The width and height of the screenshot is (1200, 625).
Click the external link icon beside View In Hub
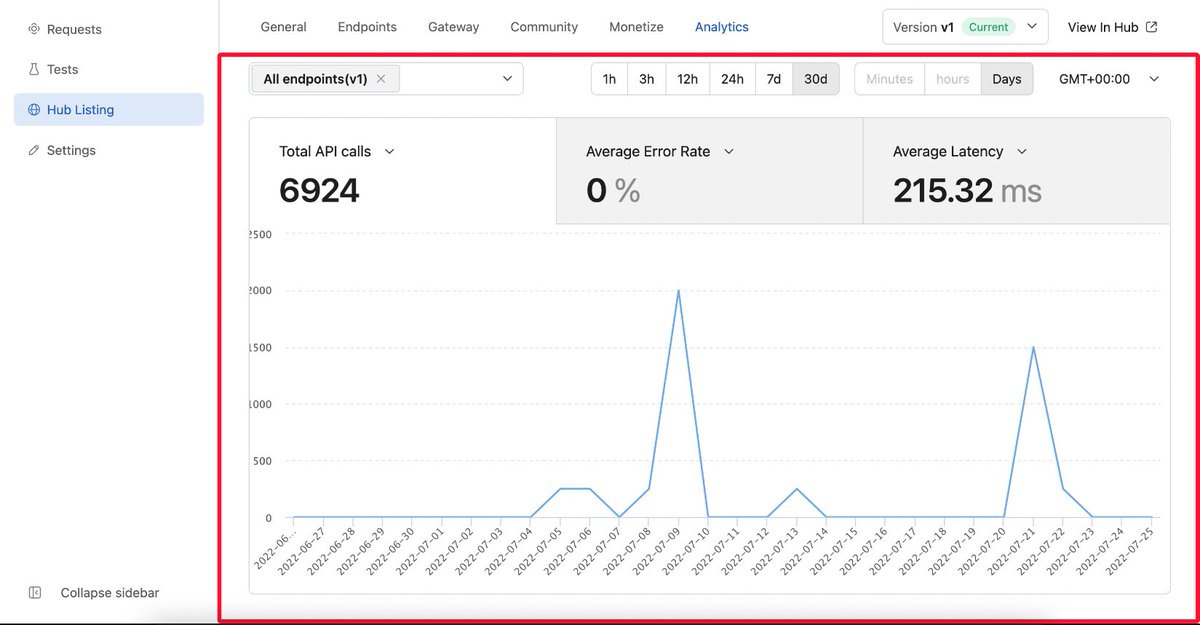click(x=1151, y=27)
